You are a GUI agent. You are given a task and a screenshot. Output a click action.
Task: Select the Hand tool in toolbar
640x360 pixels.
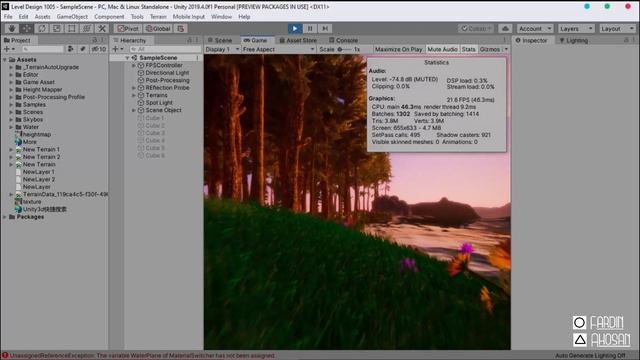[12, 29]
